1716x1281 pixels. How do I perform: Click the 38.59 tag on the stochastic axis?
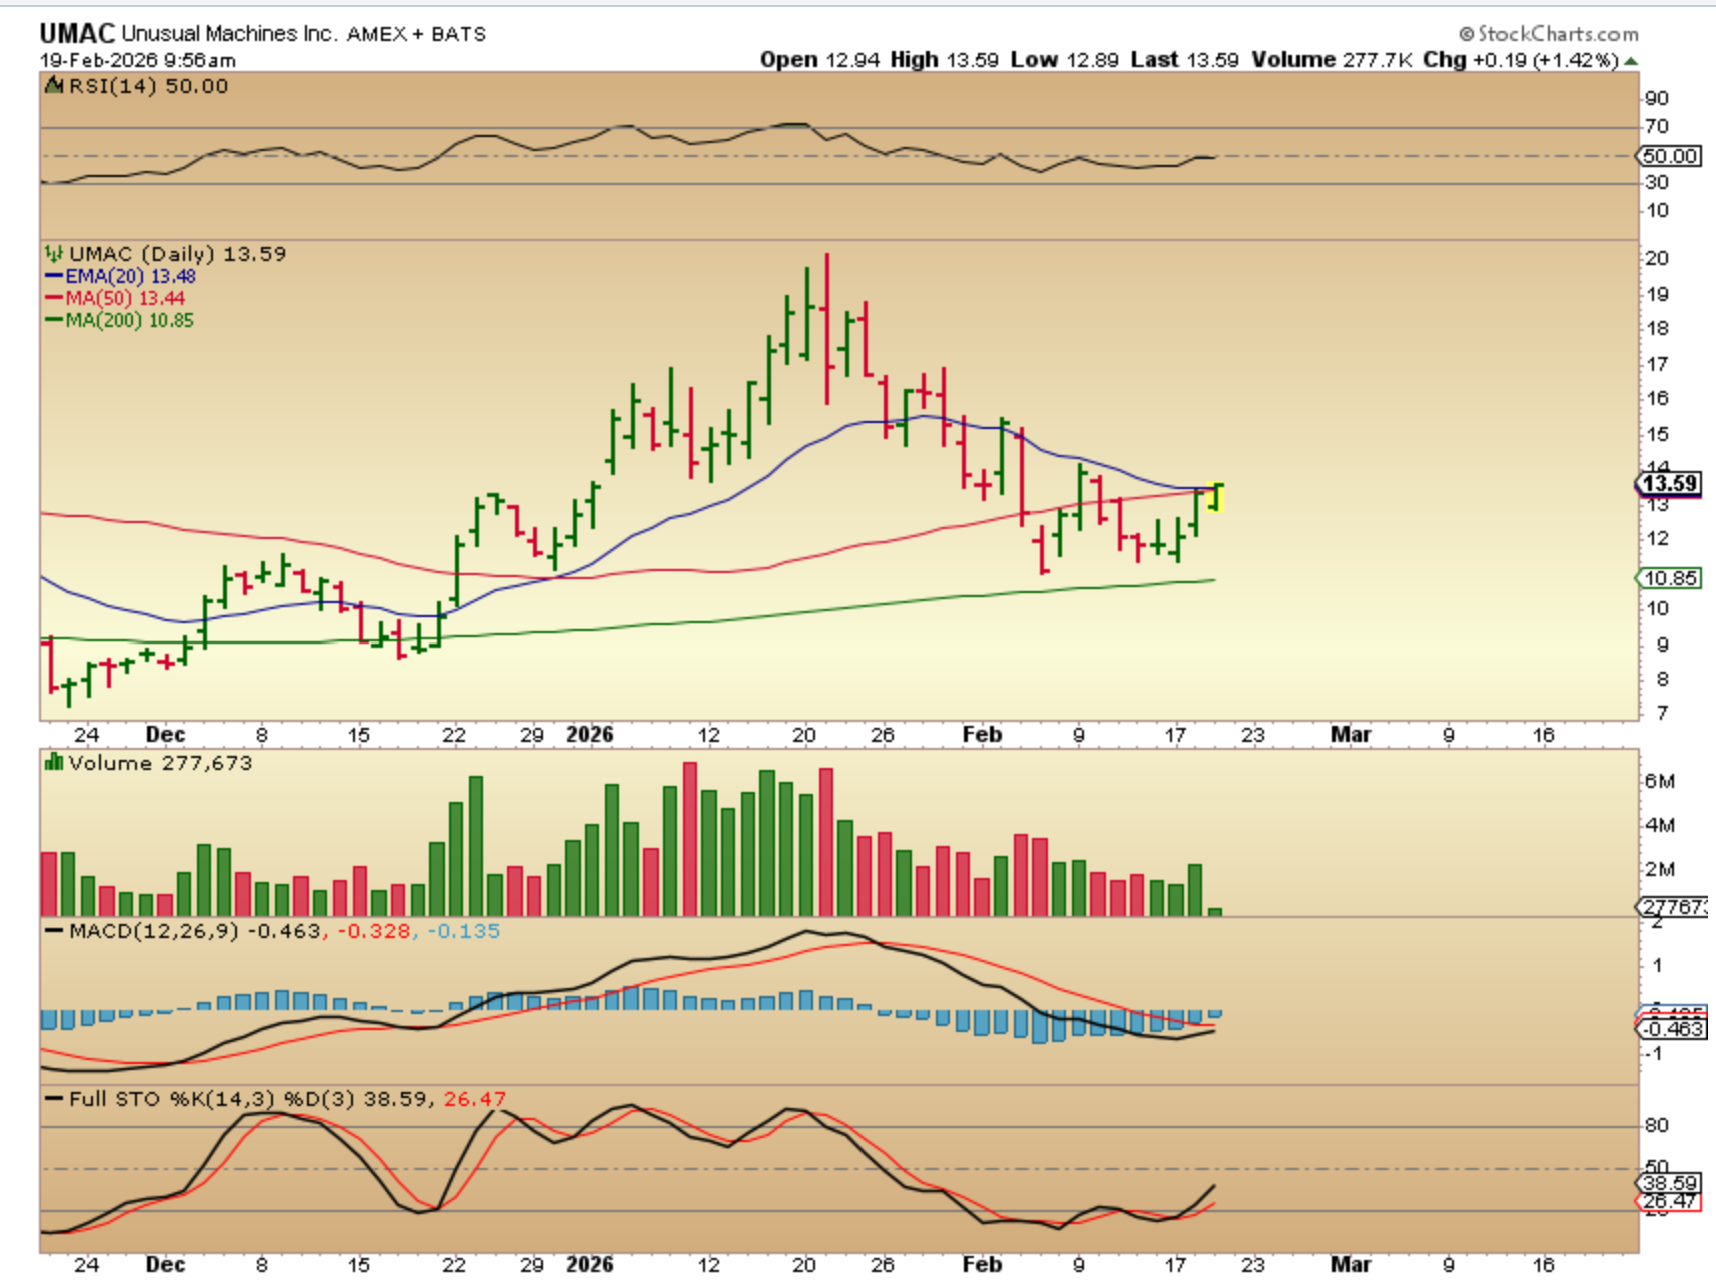pos(1669,1183)
